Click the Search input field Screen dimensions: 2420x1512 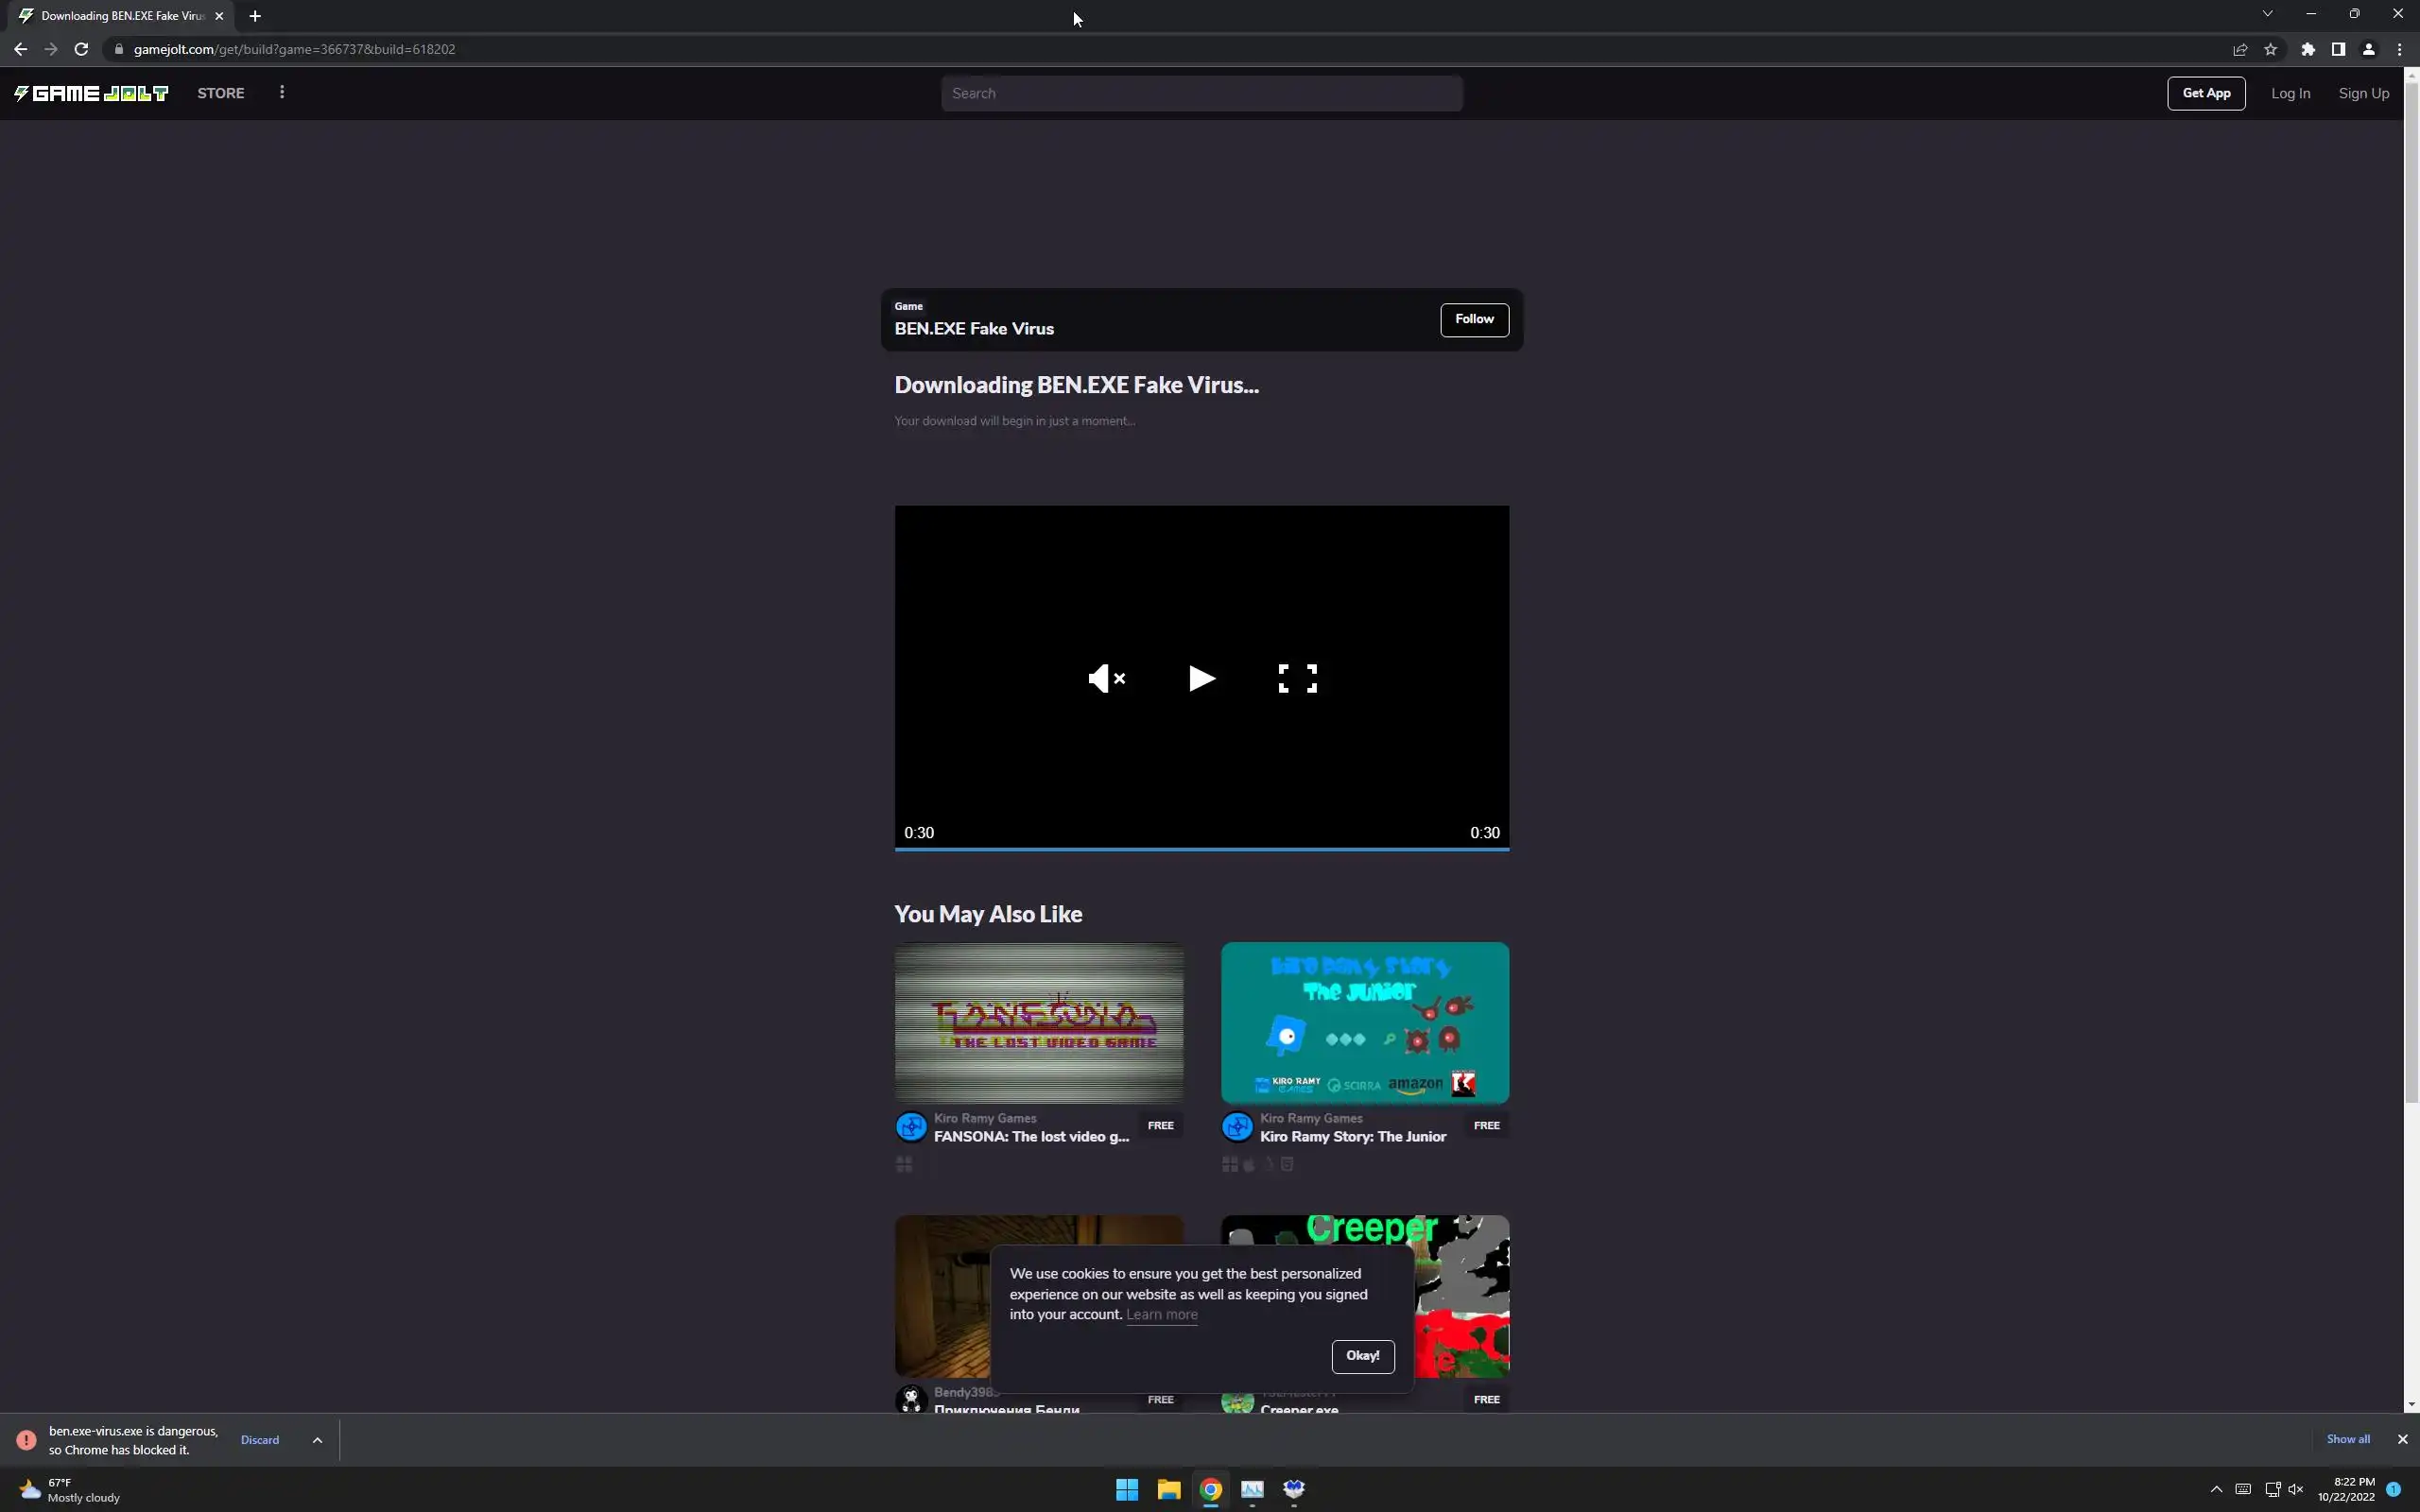[x=1201, y=93]
